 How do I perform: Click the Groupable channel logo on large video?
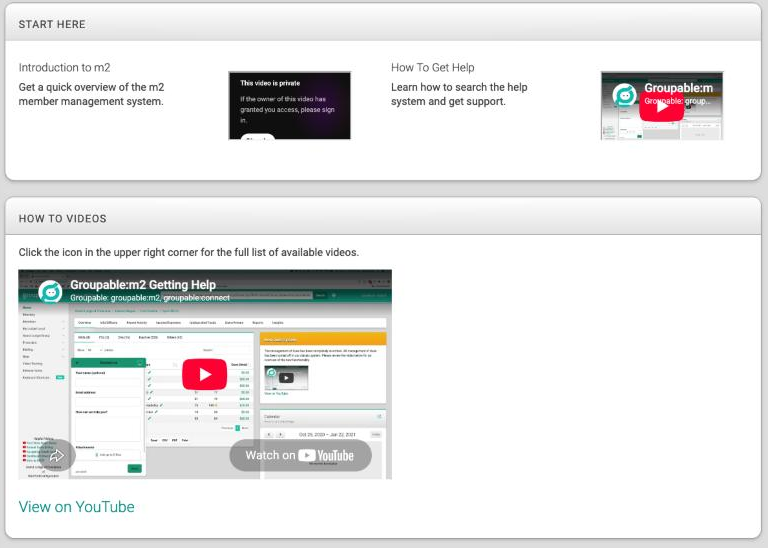50,291
